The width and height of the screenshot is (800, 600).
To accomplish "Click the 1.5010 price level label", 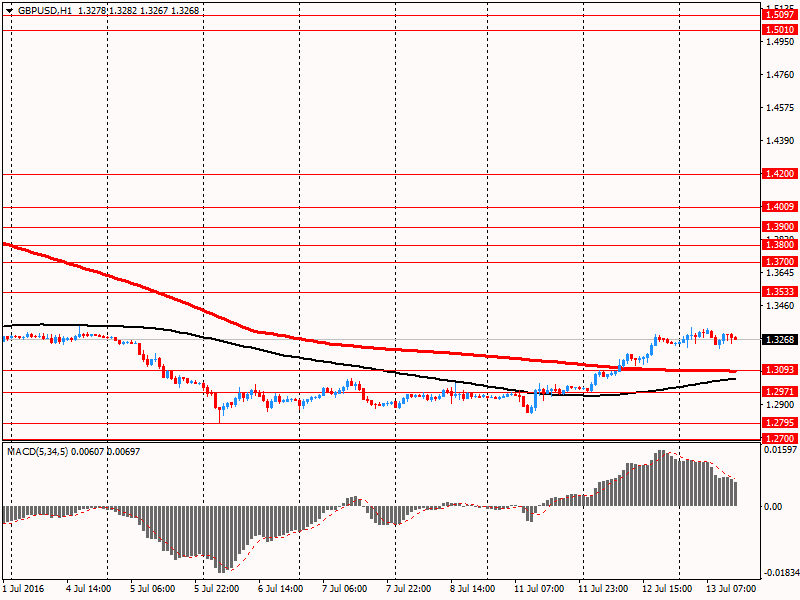I will coord(780,30).
